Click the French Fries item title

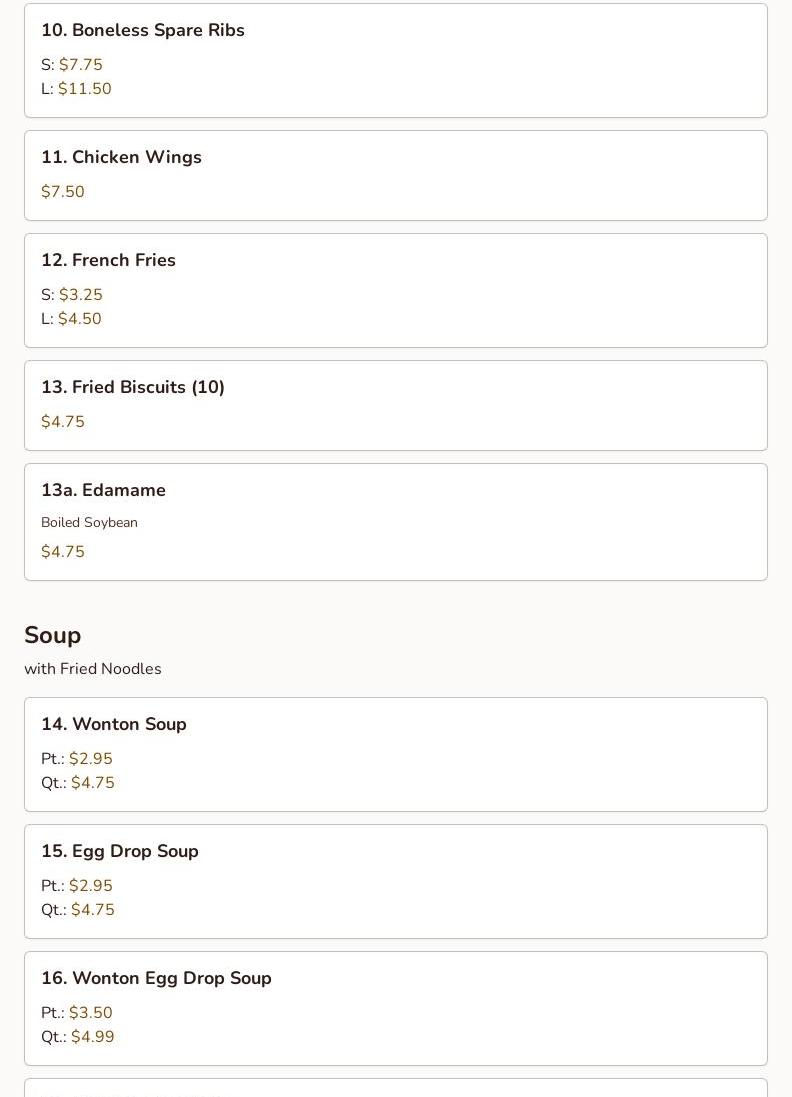[108, 261]
